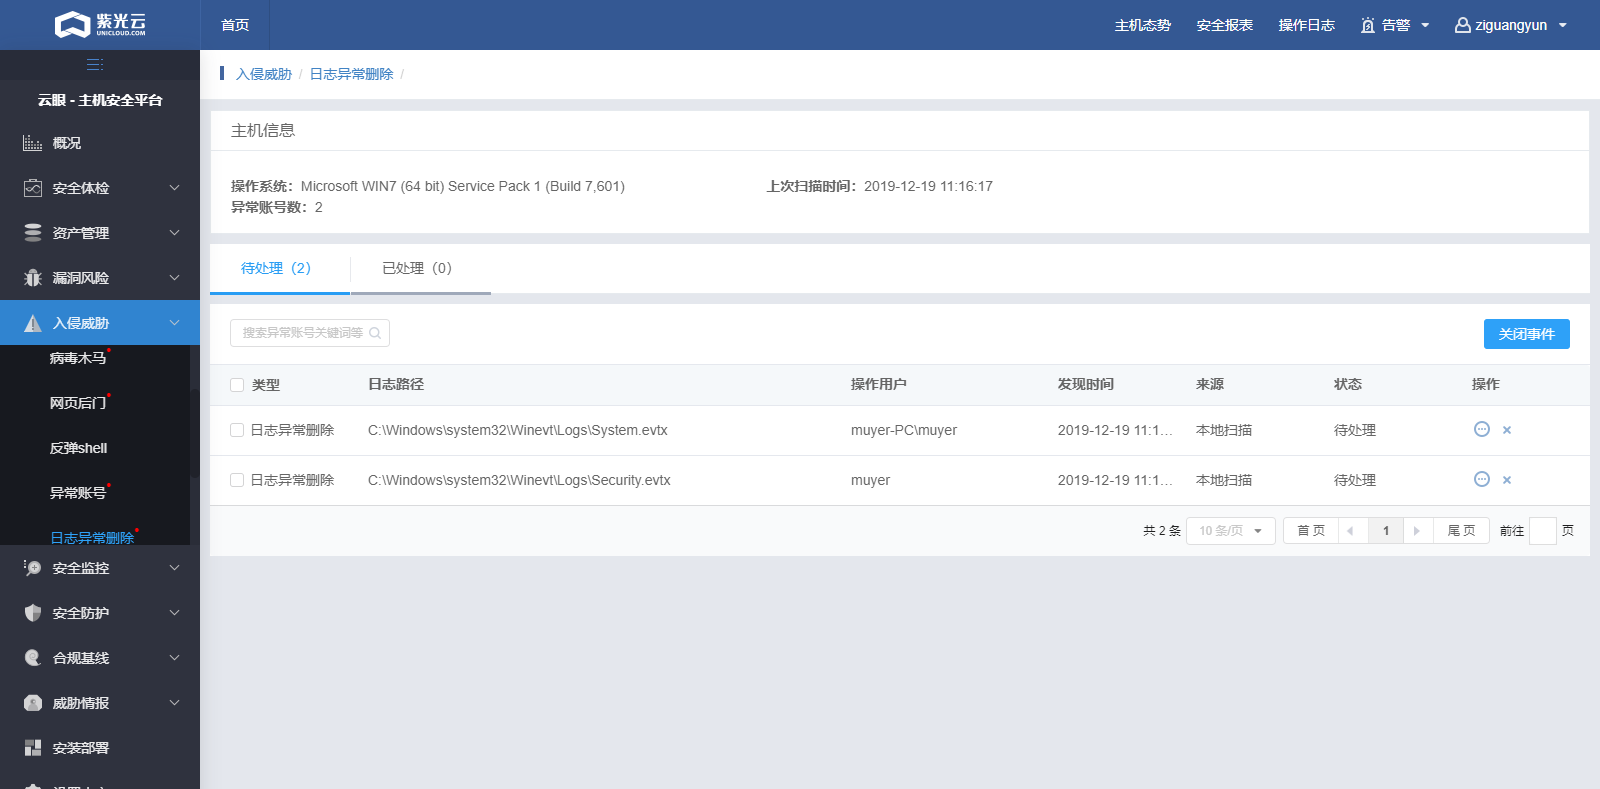The width and height of the screenshot is (1600, 789).
Task: Click the 漏洞风险 bug icon
Action: [33, 278]
